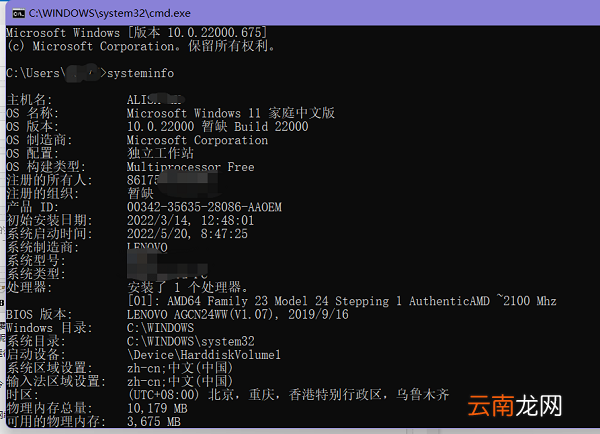
Task: Click the 注册的所有人 label
Action: click(x=49, y=180)
